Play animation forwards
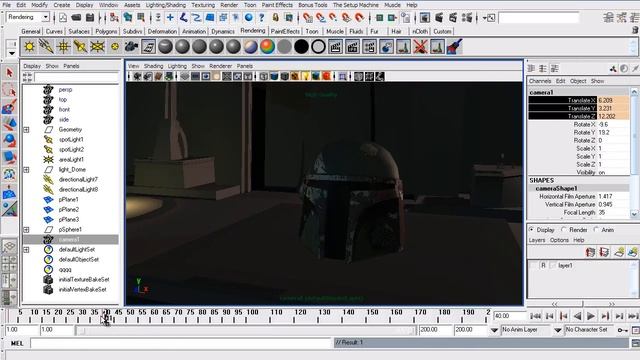 [591, 316]
